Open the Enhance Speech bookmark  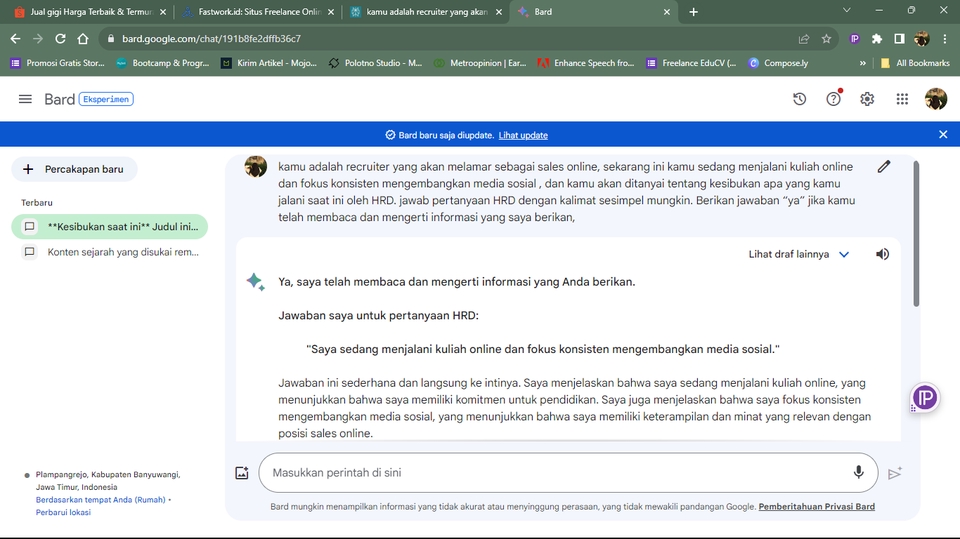pyautogui.click(x=586, y=63)
